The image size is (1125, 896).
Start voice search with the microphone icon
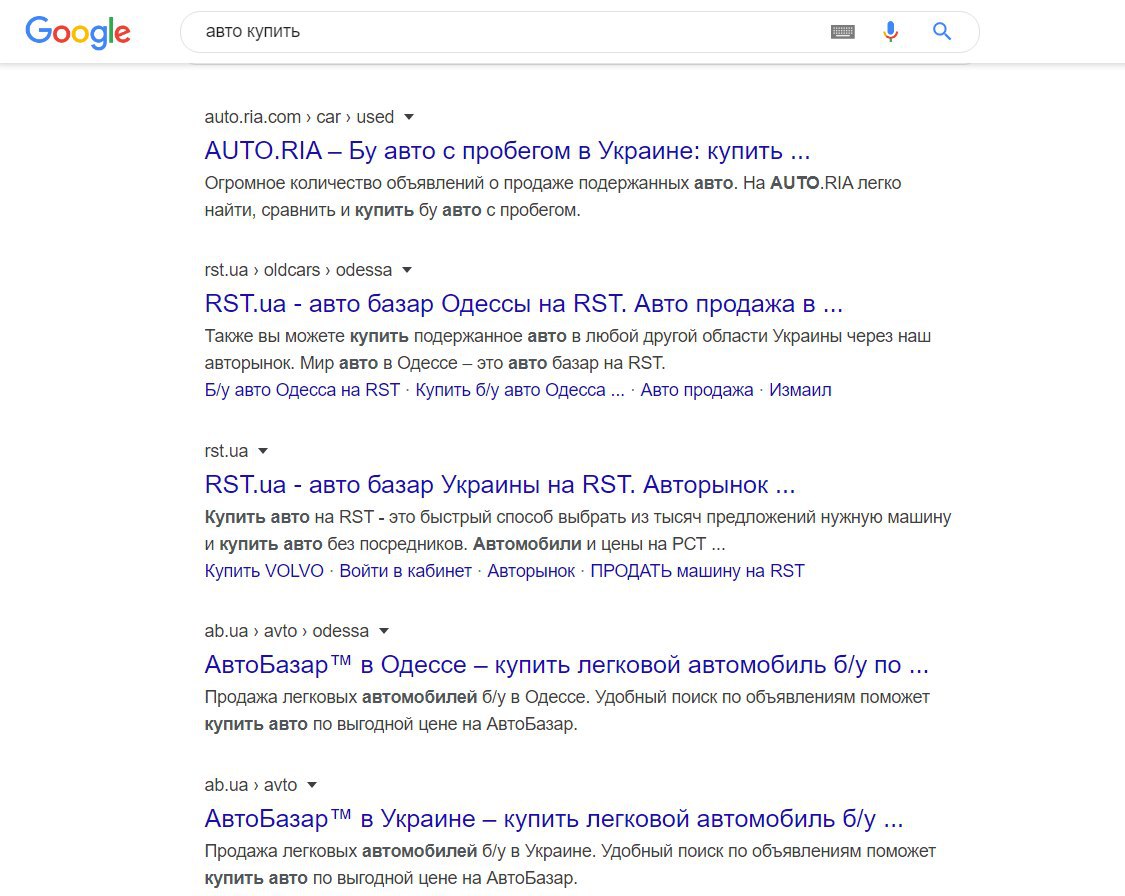click(890, 32)
